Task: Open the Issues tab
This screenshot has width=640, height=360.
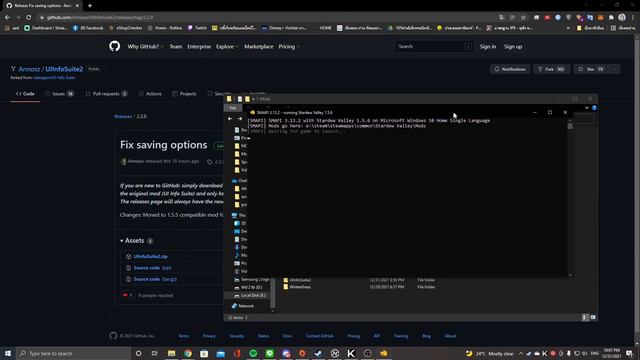Action: 59,94
